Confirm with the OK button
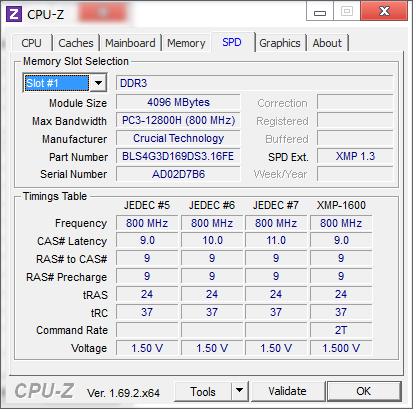Viewport: 416px width, 413px height. click(364, 391)
